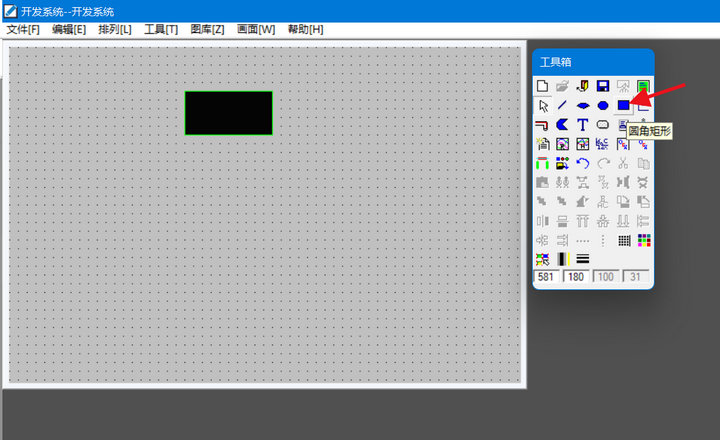Click the save floppy disk icon

[603, 86]
